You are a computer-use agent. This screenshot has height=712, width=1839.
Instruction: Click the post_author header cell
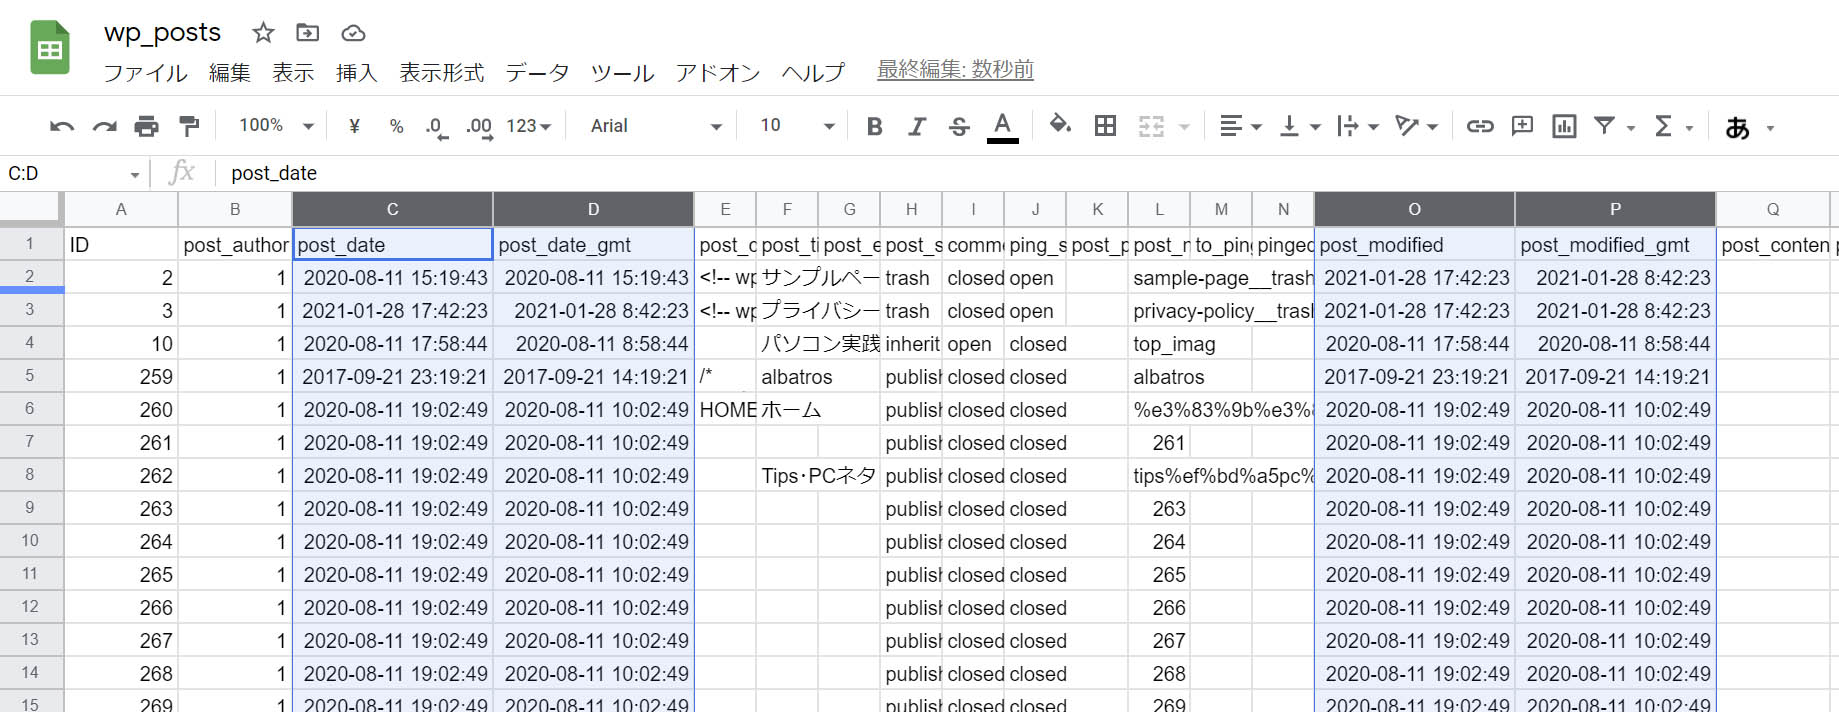click(x=235, y=245)
